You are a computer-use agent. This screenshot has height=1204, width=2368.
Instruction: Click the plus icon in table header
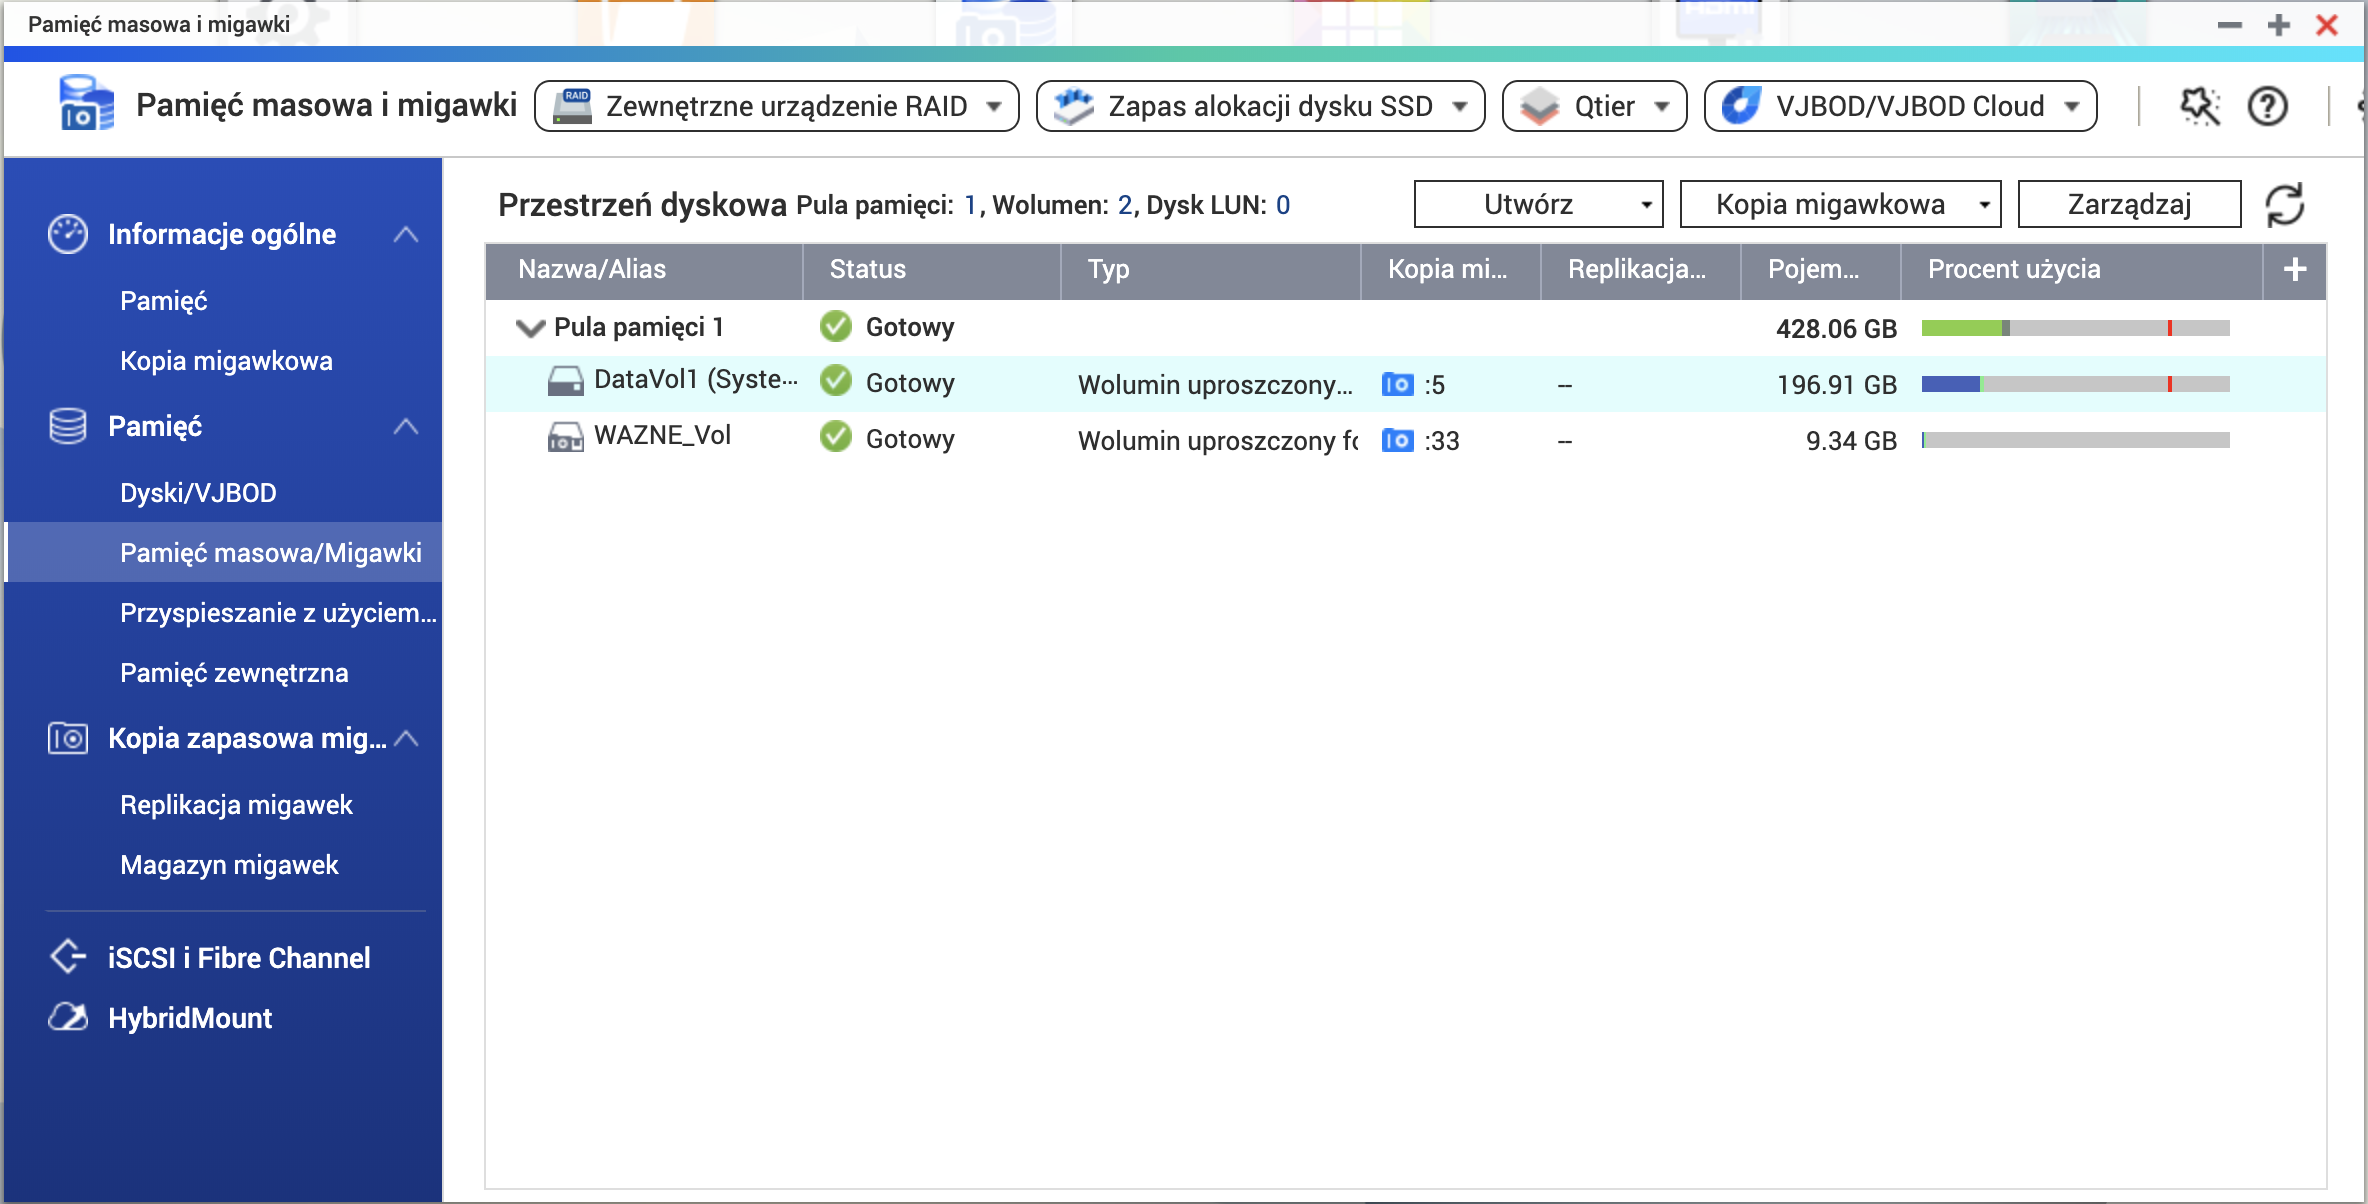tap(2295, 269)
